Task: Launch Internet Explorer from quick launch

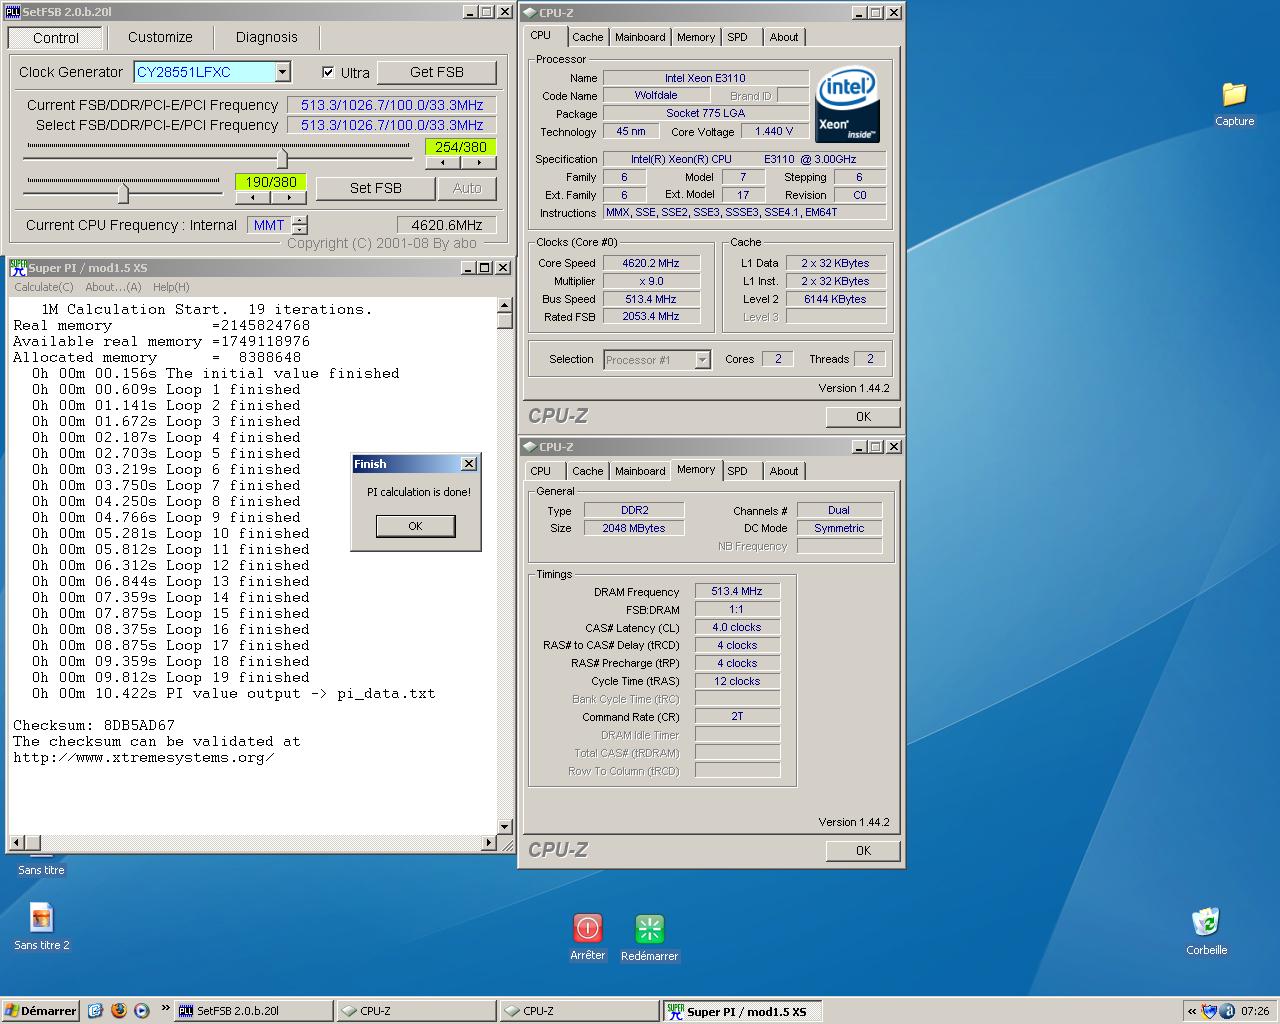Action: pos(95,1011)
